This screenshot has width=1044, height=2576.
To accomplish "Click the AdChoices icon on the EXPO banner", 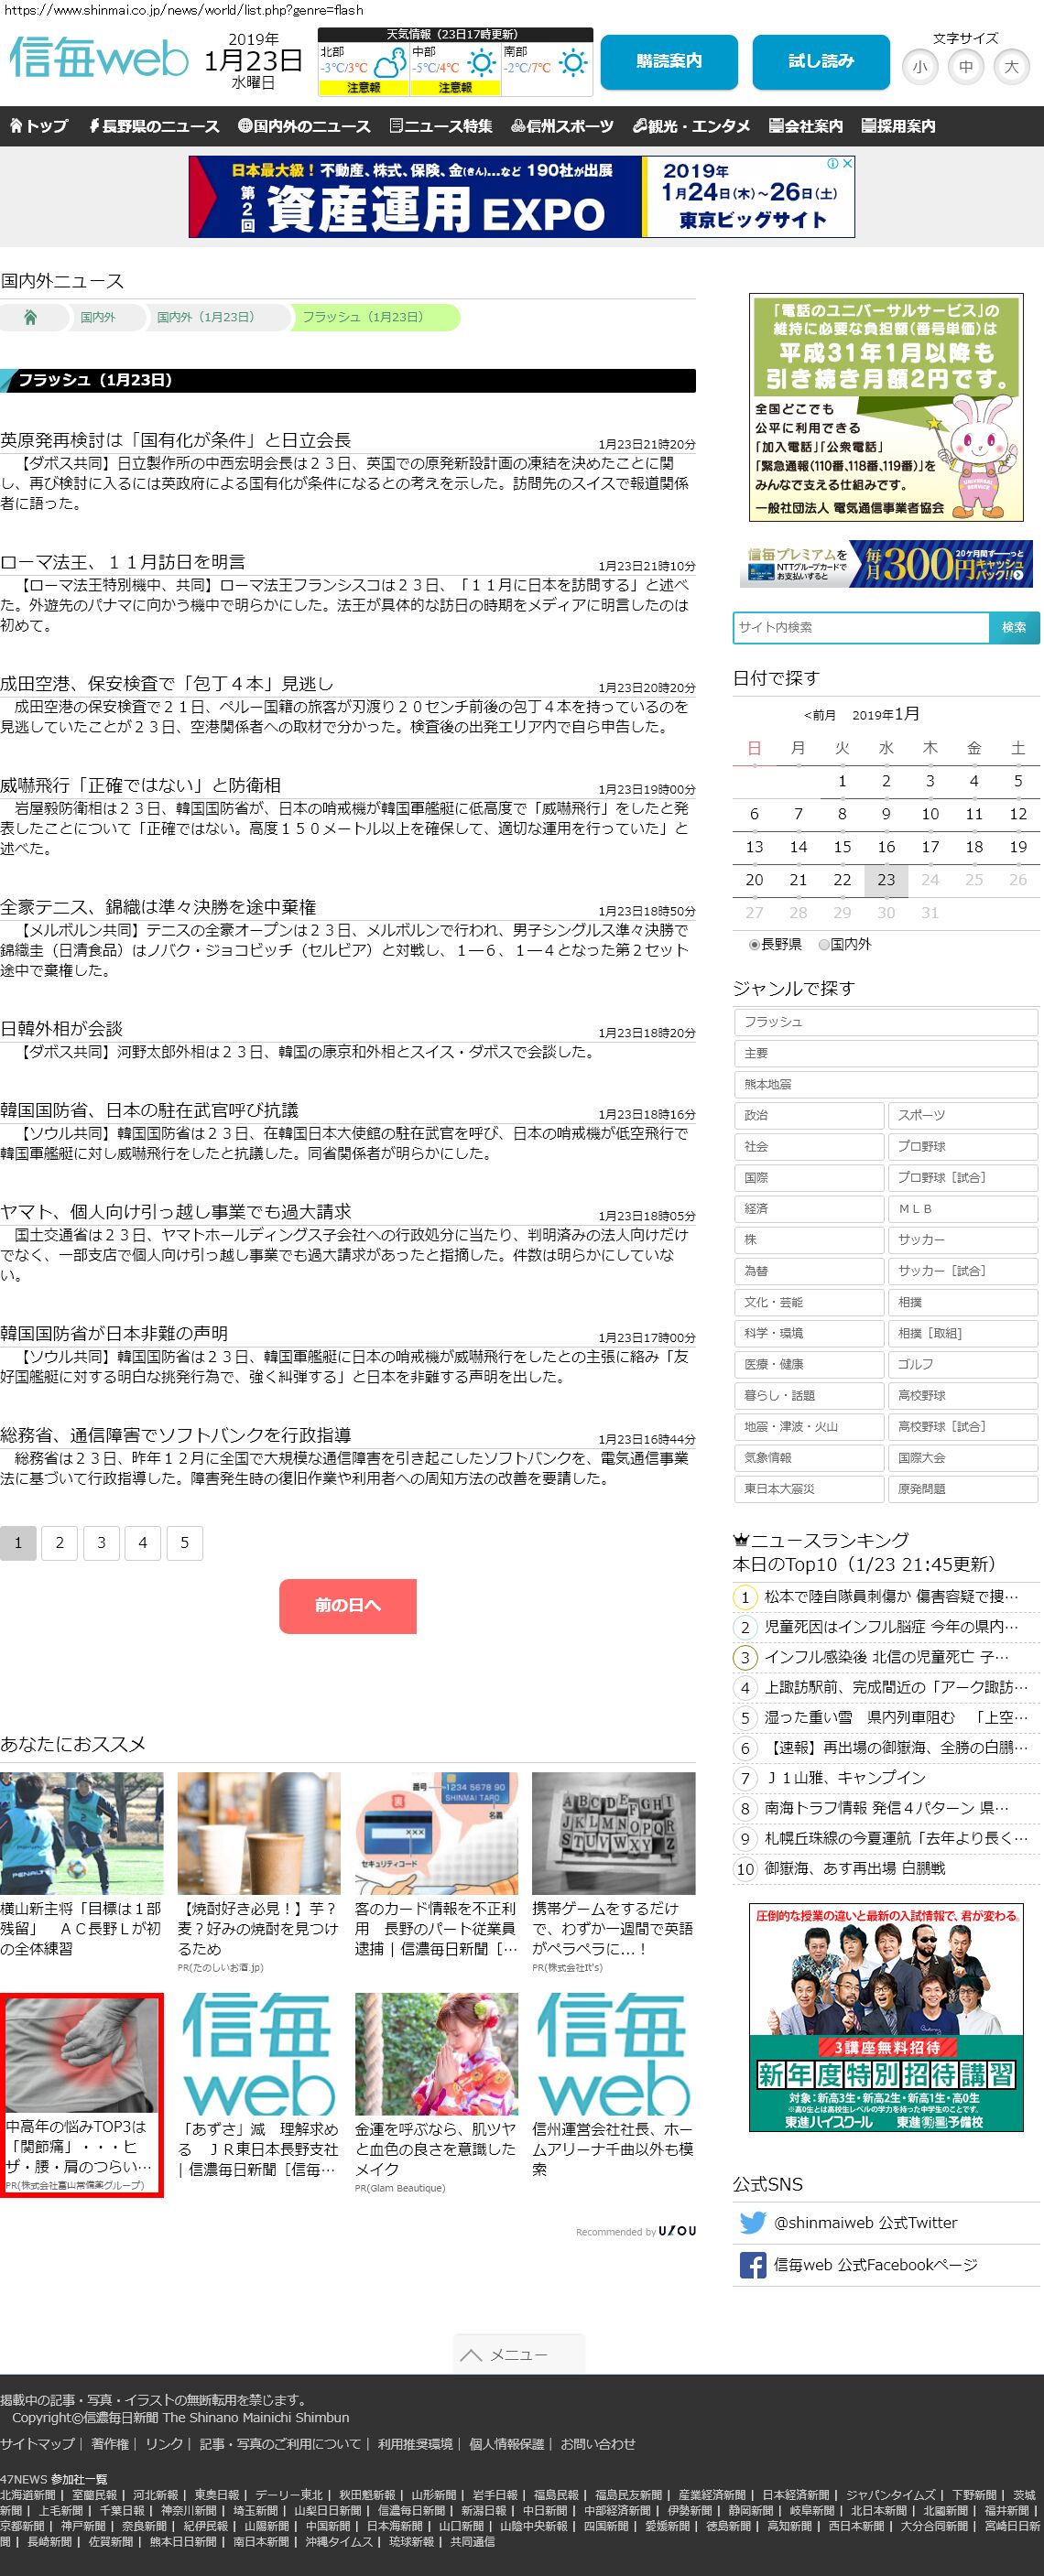I will coord(833,163).
